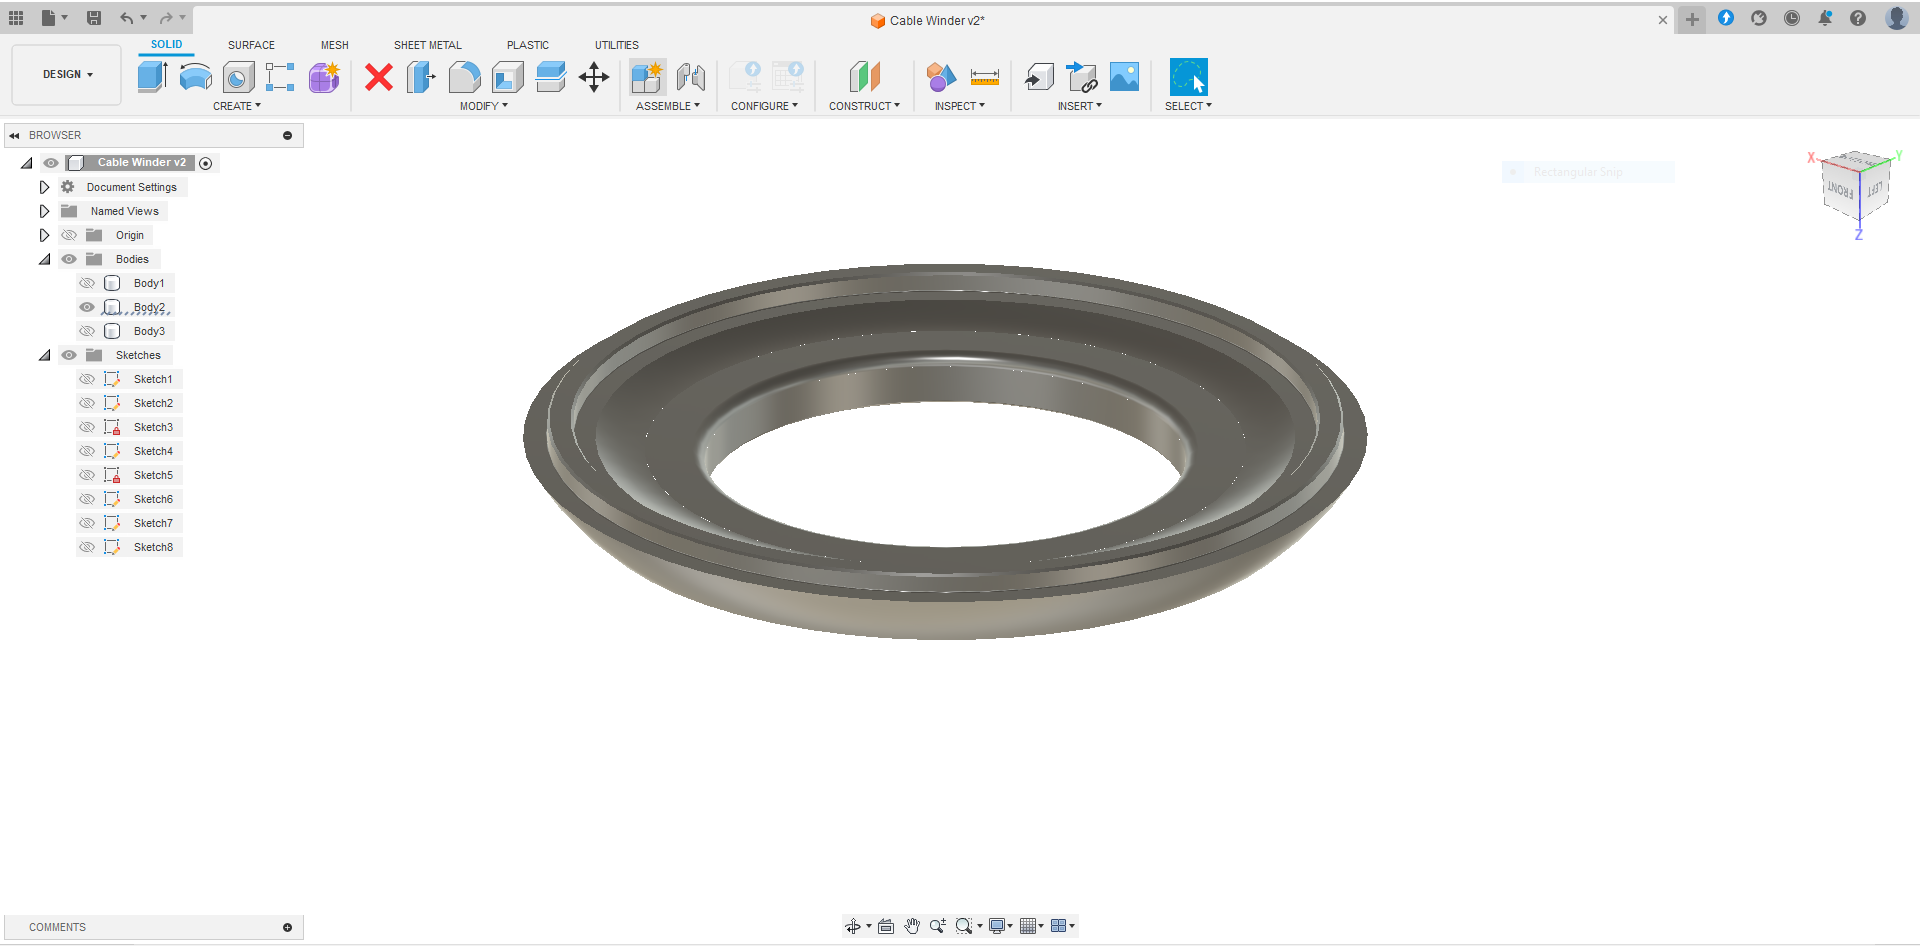Open the INSPECT dropdown menu

(x=960, y=106)
